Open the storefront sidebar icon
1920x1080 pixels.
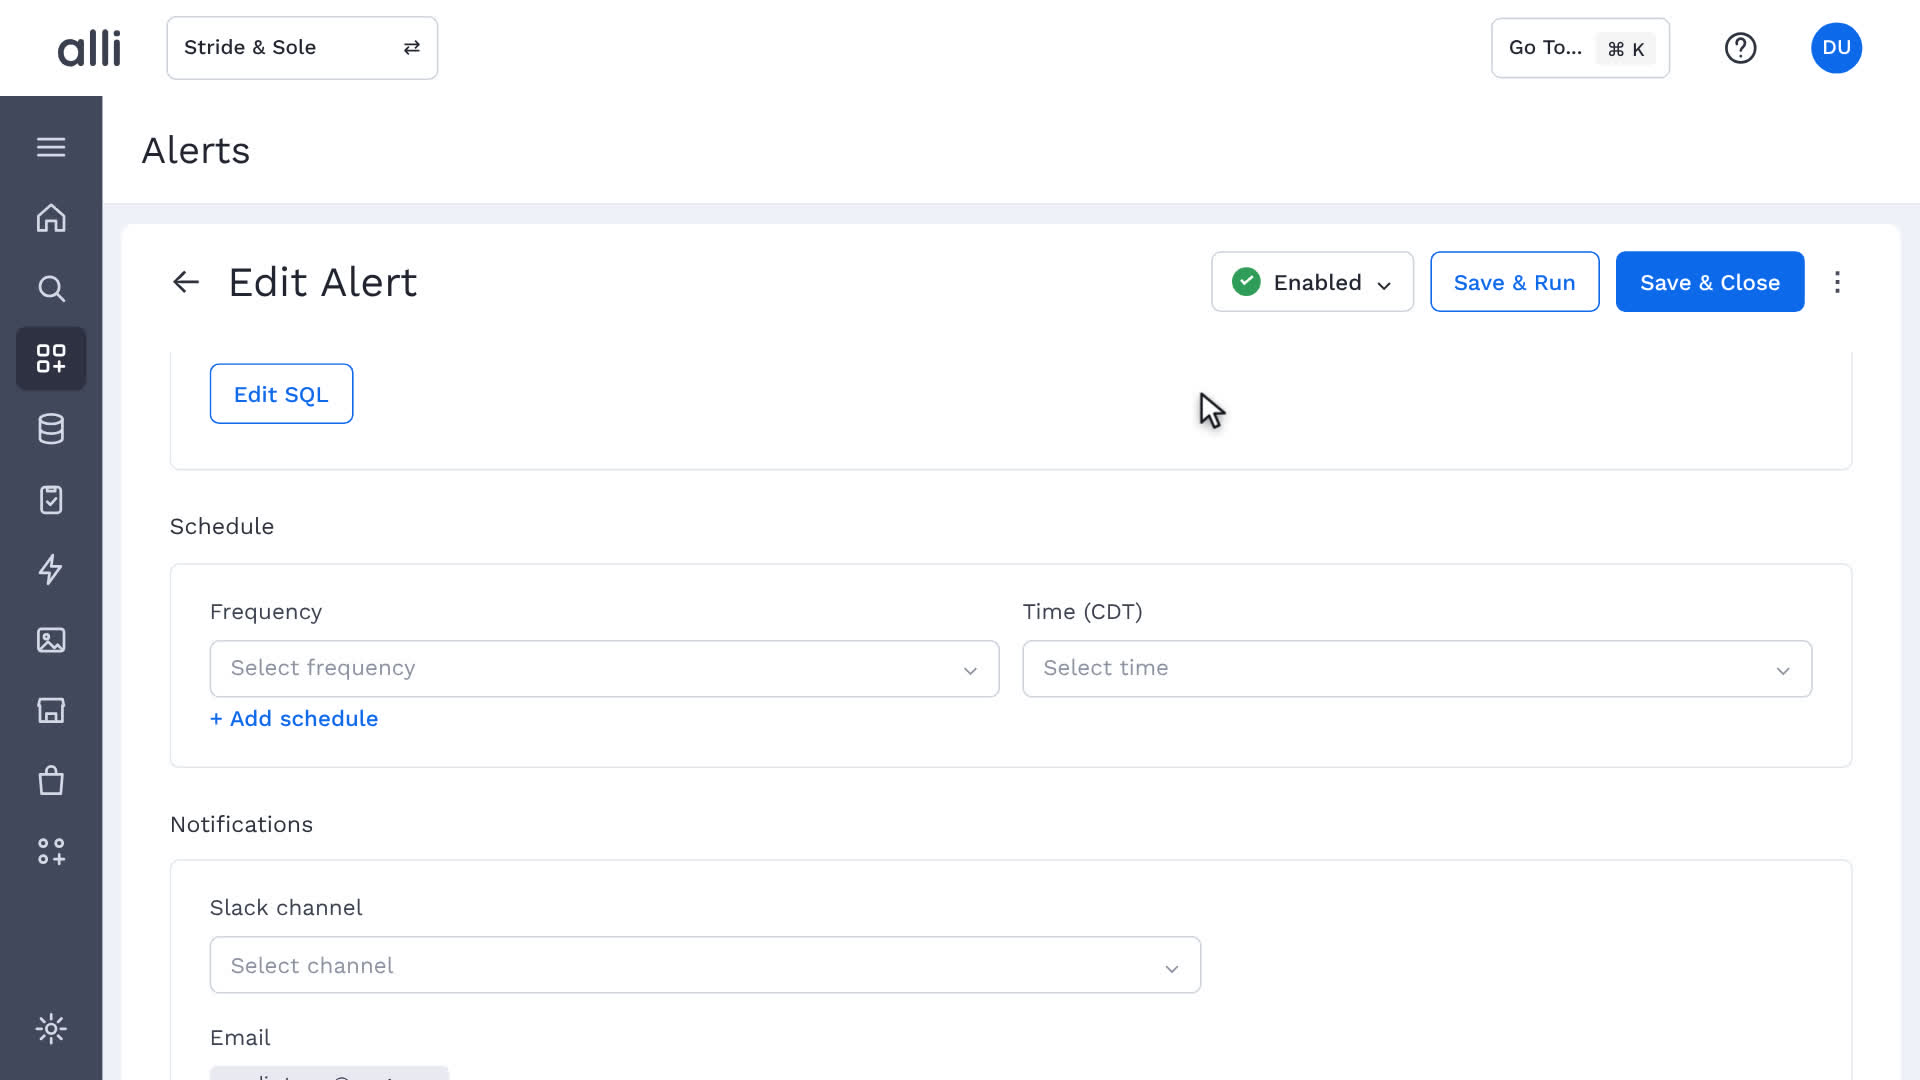click(51, 710)
